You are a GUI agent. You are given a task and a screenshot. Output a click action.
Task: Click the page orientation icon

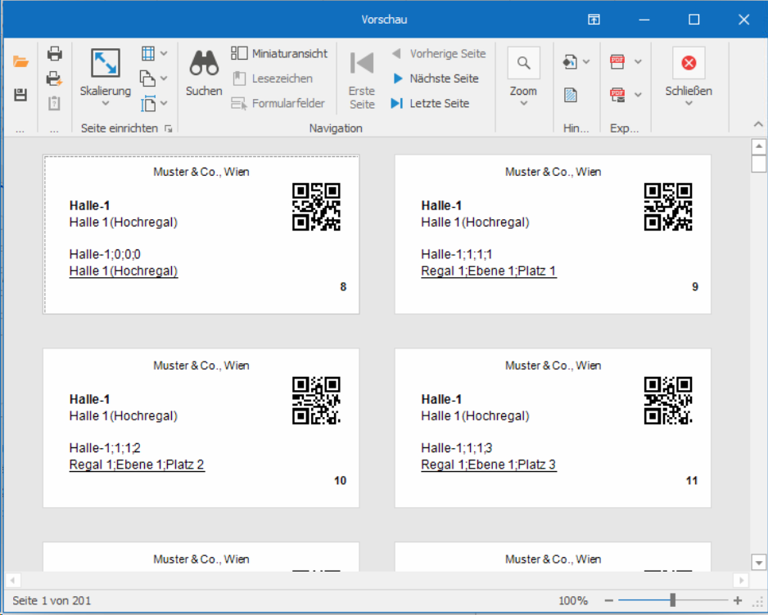click(x=148, y=78)
